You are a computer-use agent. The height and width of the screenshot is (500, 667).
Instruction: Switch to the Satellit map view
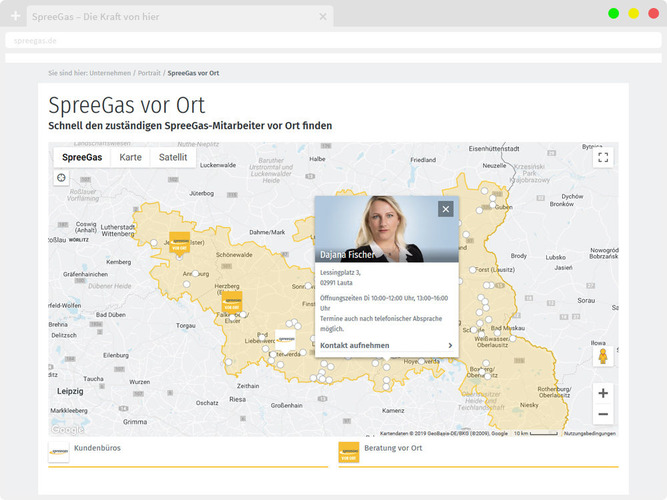click(x=173, y=157)
